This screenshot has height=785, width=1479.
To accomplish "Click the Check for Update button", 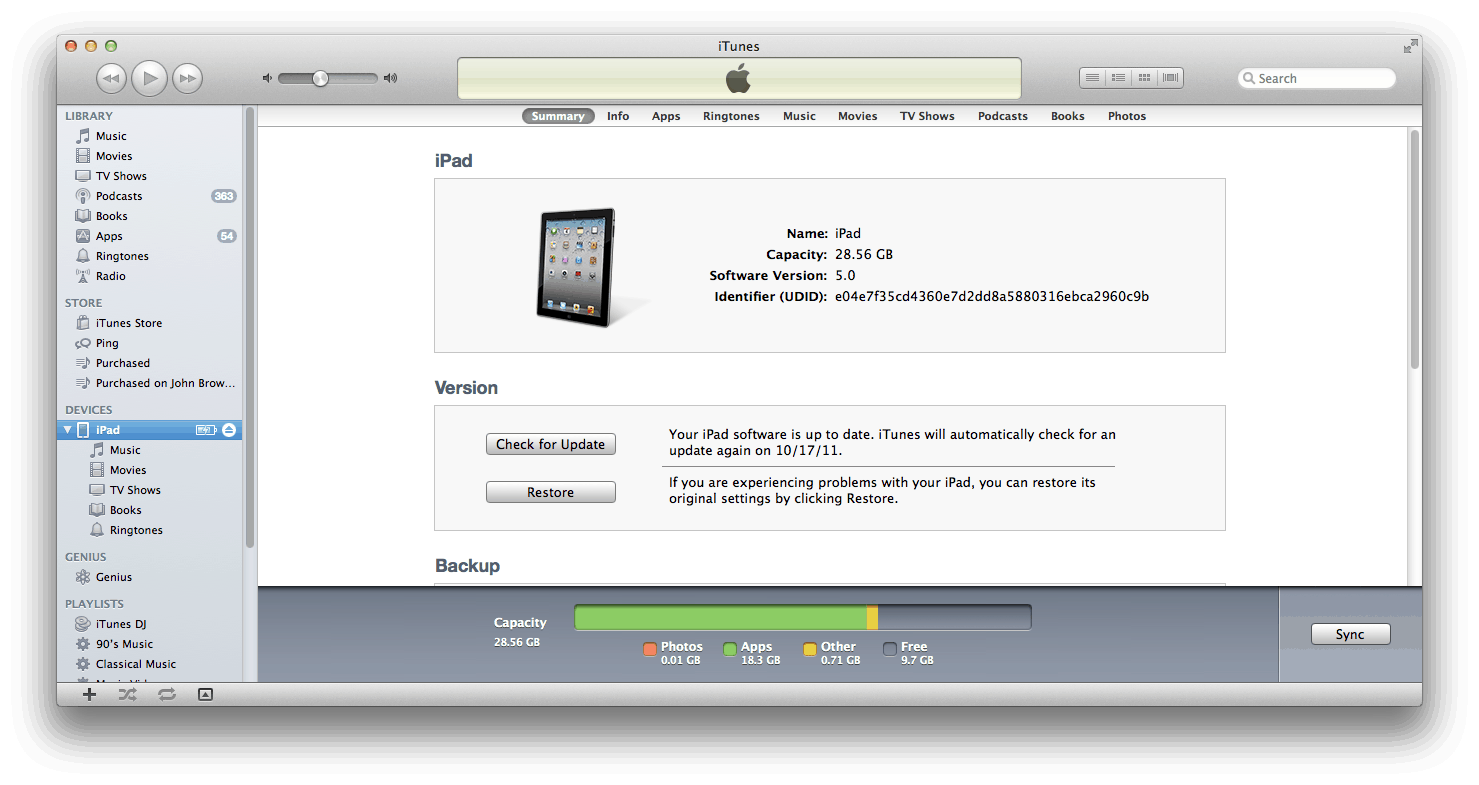I will 550,444.
